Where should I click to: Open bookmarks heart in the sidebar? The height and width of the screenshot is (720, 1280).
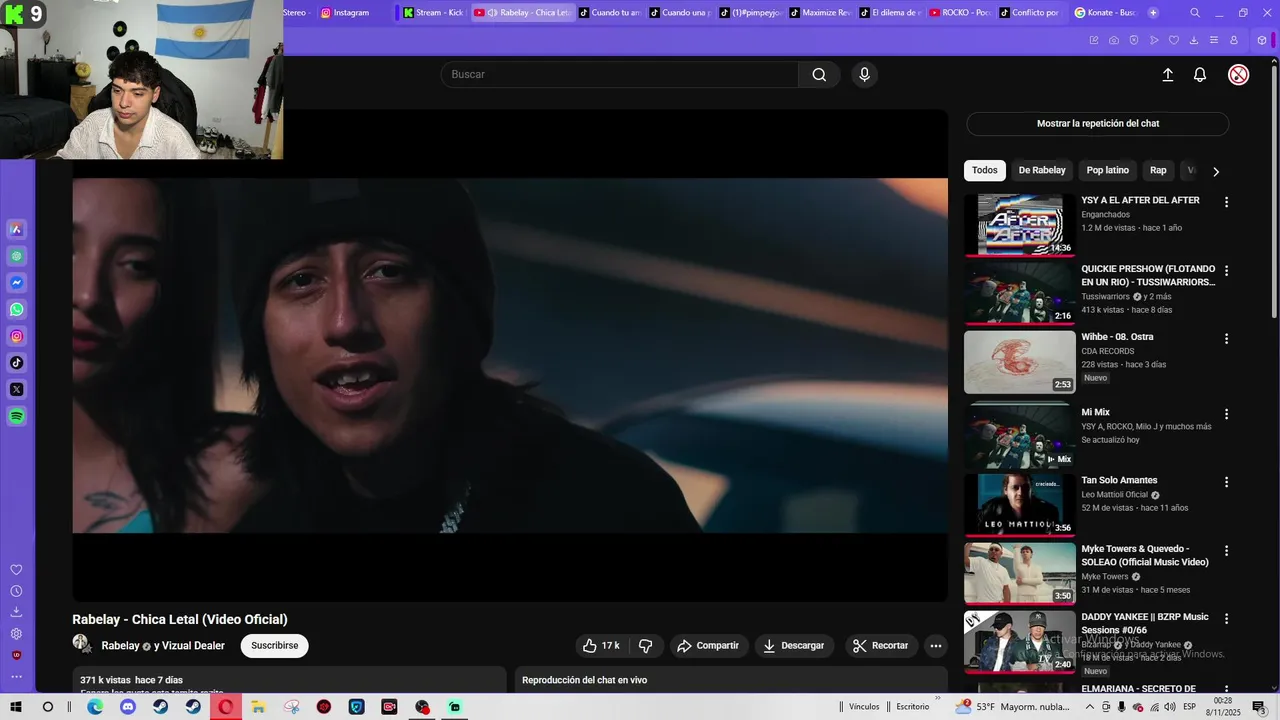click(16, 570)
